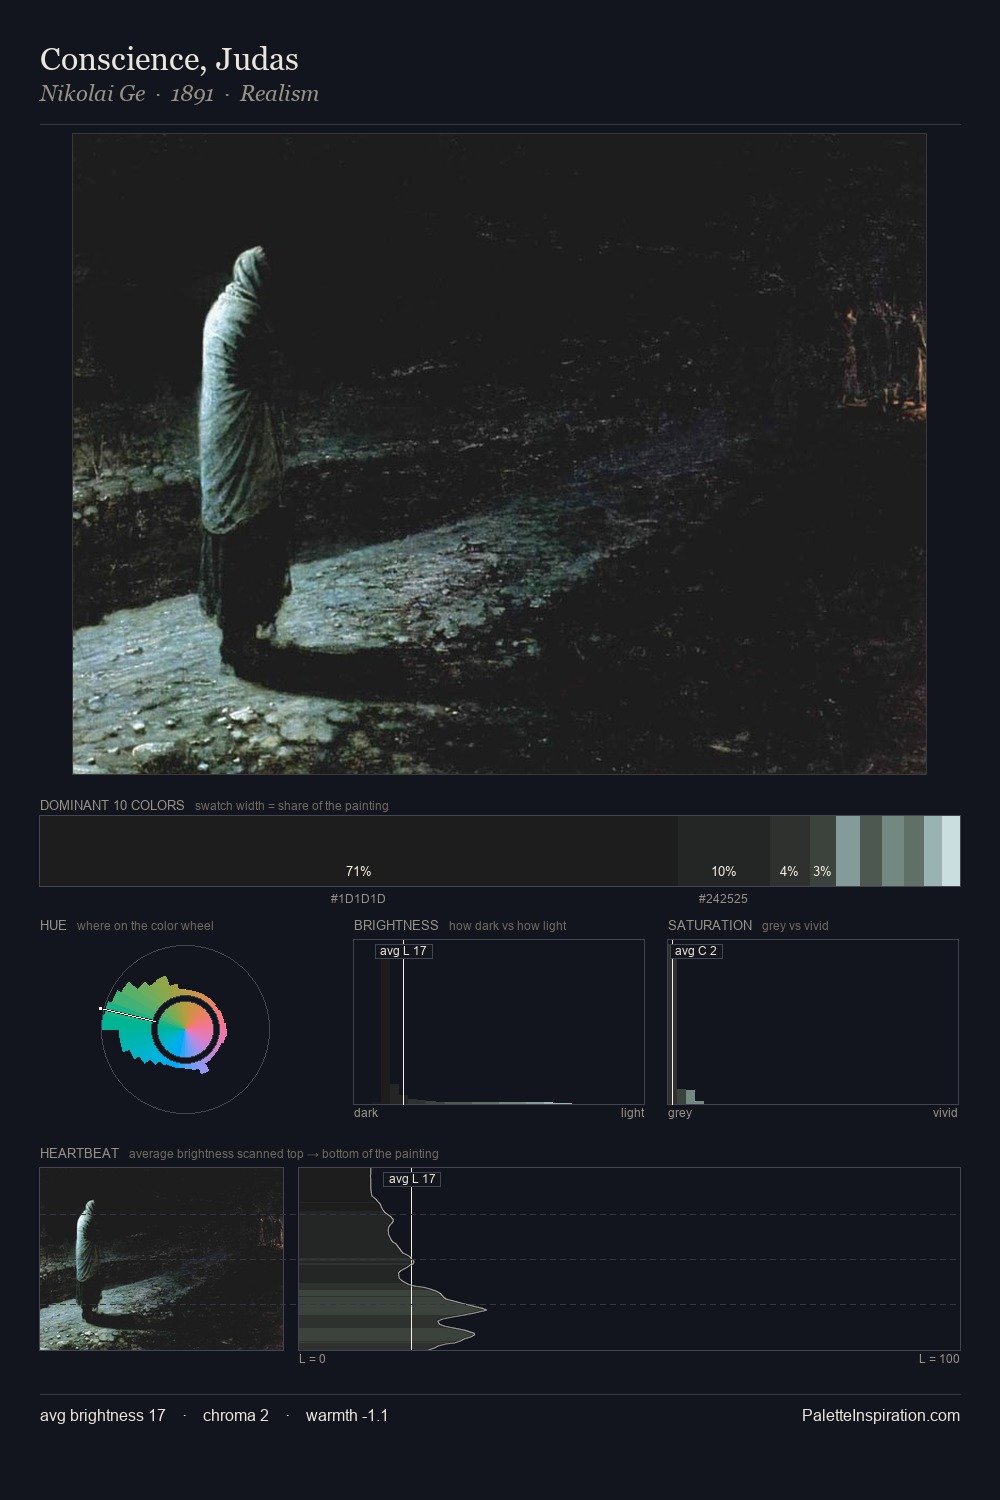Click the DOMINANT 10 COLORS heading
Image resolution: width=1000 pixels, height=1500 pixels.
point(112,805)
